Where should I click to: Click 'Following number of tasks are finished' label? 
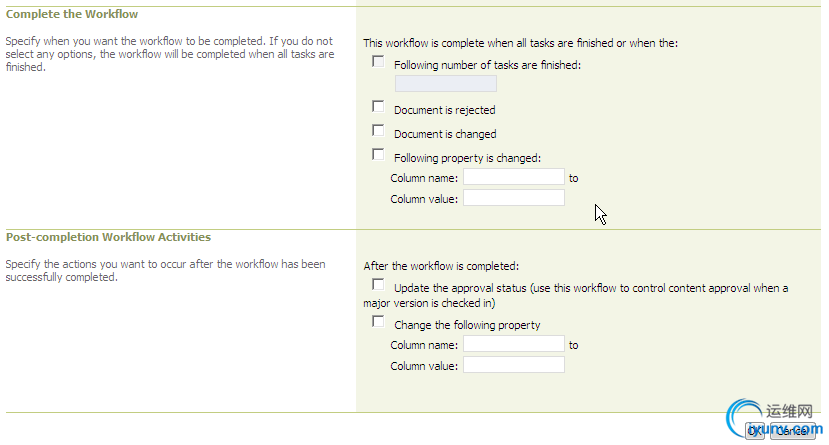coord(487,66)
